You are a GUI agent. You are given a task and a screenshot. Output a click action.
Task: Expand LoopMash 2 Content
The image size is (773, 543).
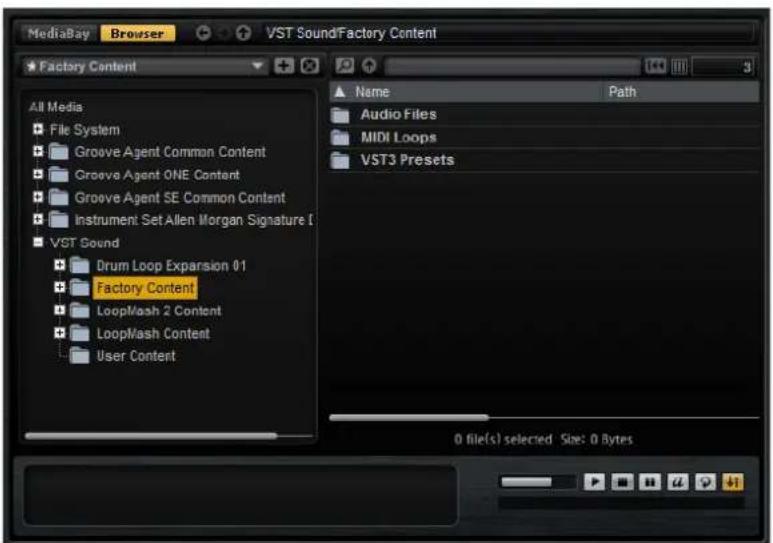pyautogui.click(x=60, y=310)
